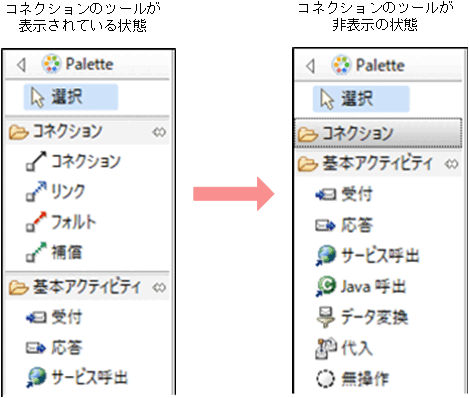Select the 受付 activity in right palette
The height and width of the screenshot is (398, 469).
(344, 194)
